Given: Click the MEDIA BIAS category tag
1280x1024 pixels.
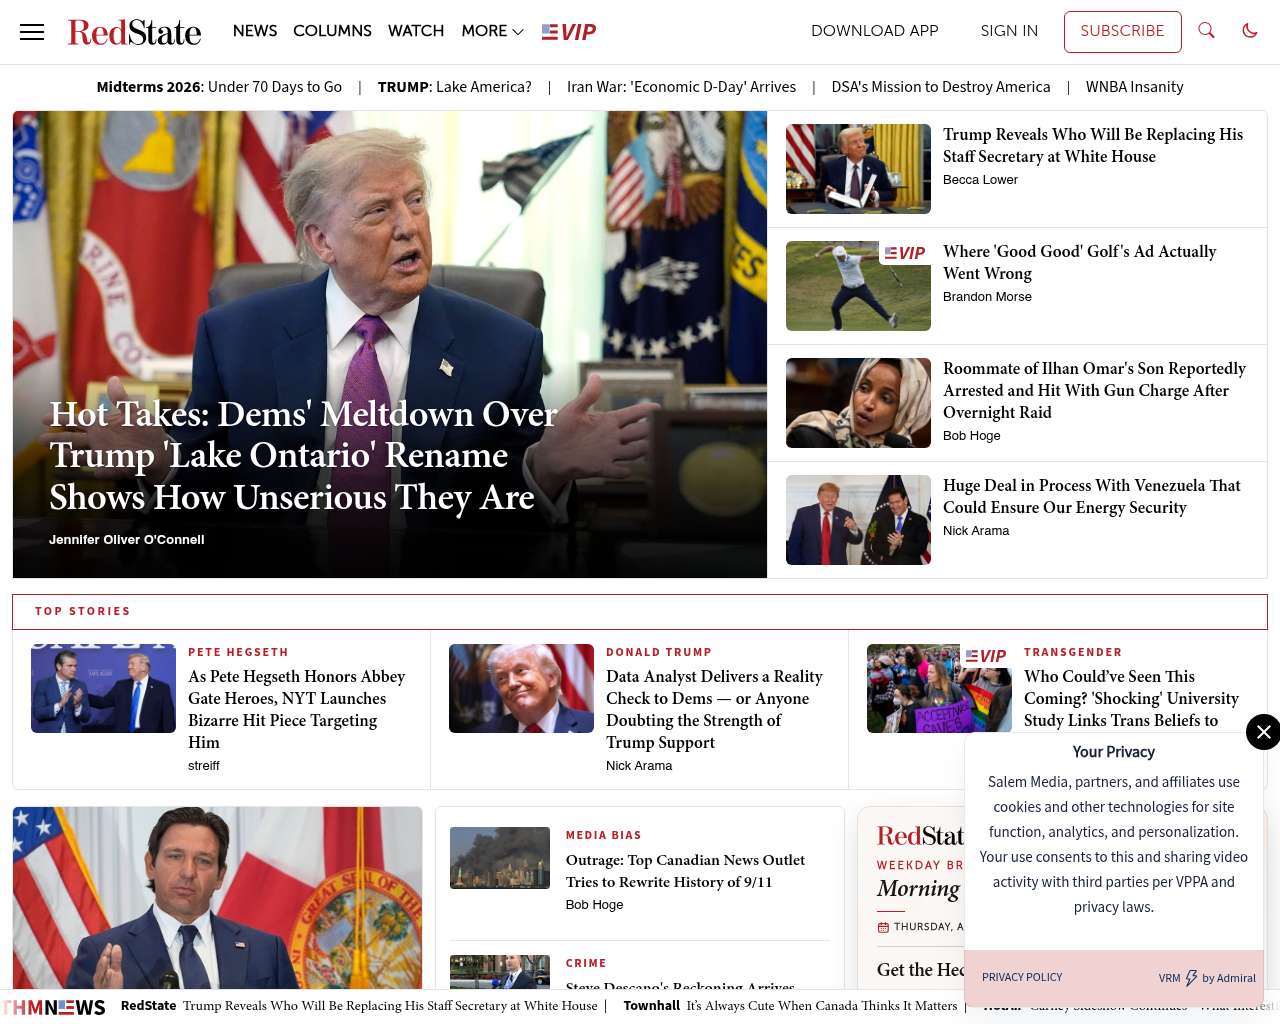Looking at the screenshot, I should [x=604, y=835].
